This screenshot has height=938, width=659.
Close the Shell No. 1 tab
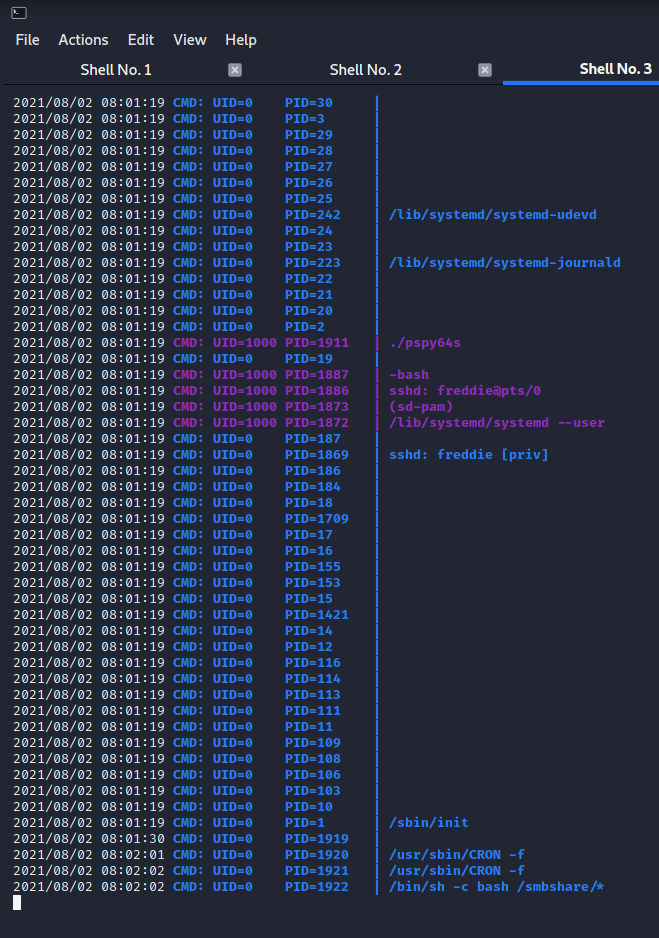(x=235, y=70)
